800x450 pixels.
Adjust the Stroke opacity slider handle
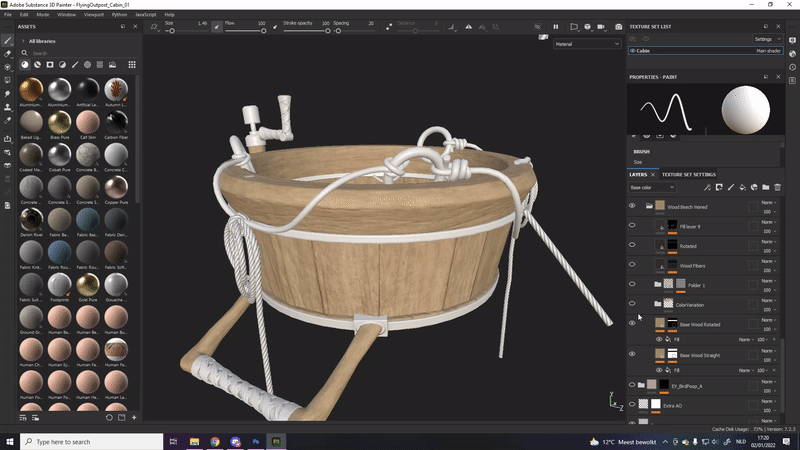328,31
